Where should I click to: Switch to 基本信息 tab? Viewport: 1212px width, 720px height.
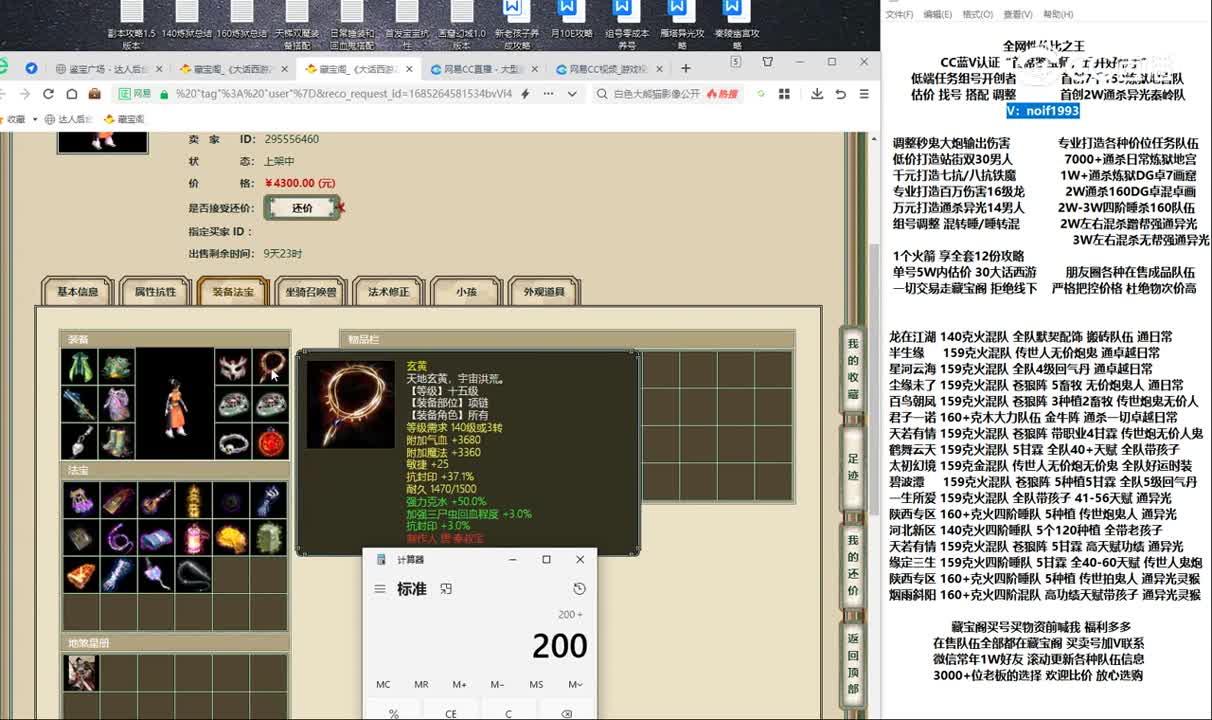[x=78, y=292]
